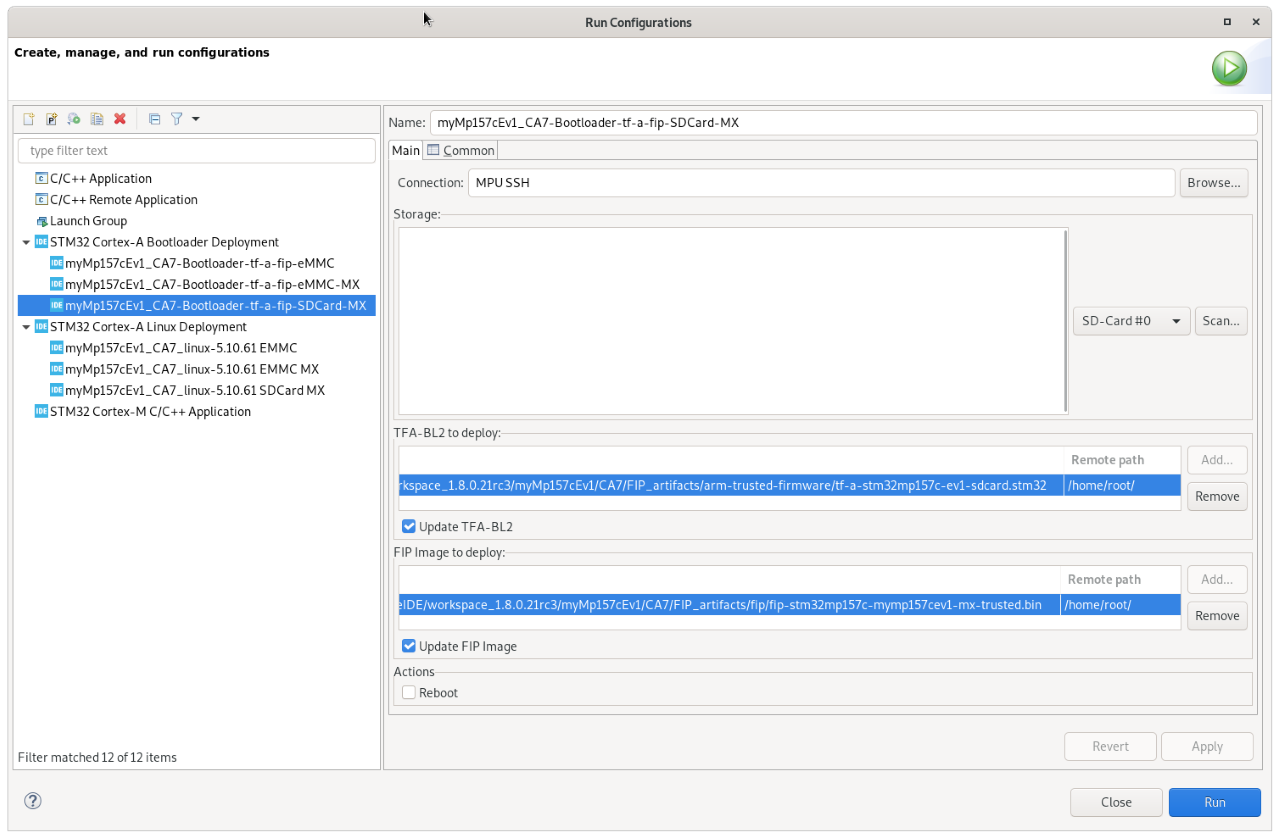The height and width of the screenshot is (839, 1280).
Task: Click the blue Run button
Action: 1214,802
